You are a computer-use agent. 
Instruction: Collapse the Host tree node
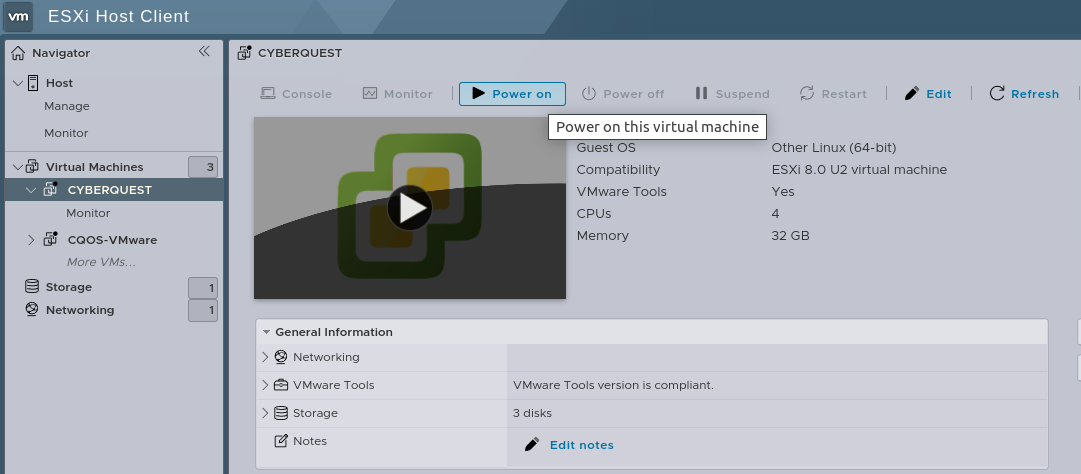[x=18, y=83]
